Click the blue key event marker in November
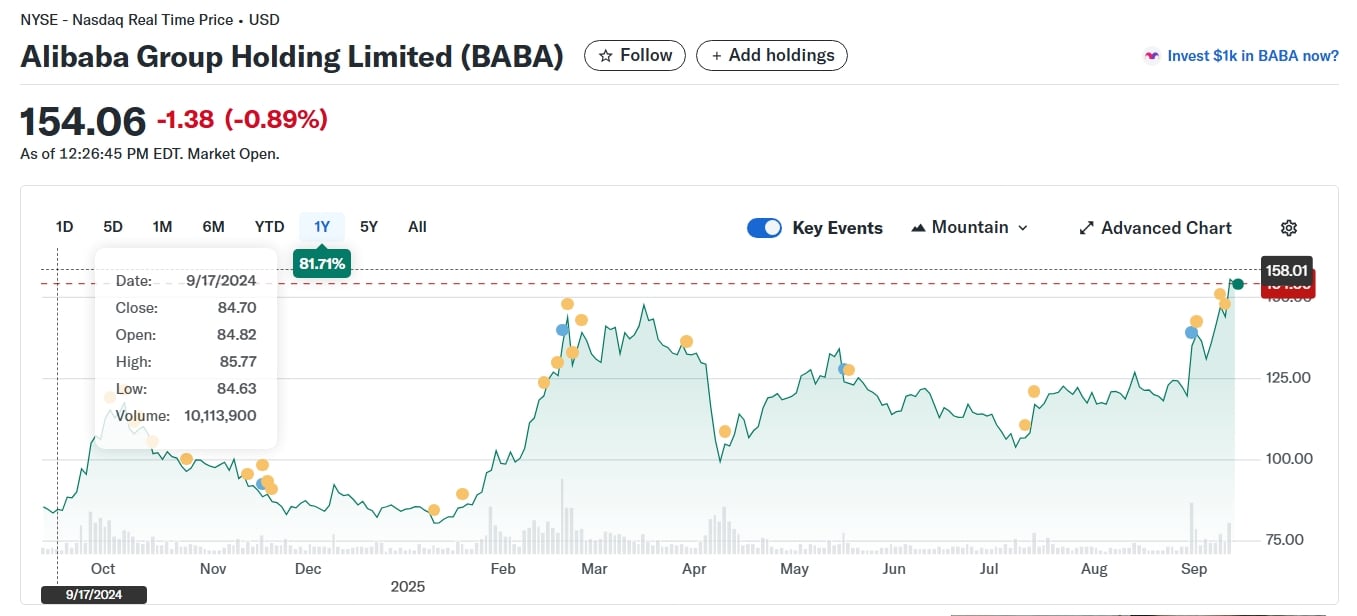The width and height of the screenshot is (1357, 616). (x=262, y=484)
